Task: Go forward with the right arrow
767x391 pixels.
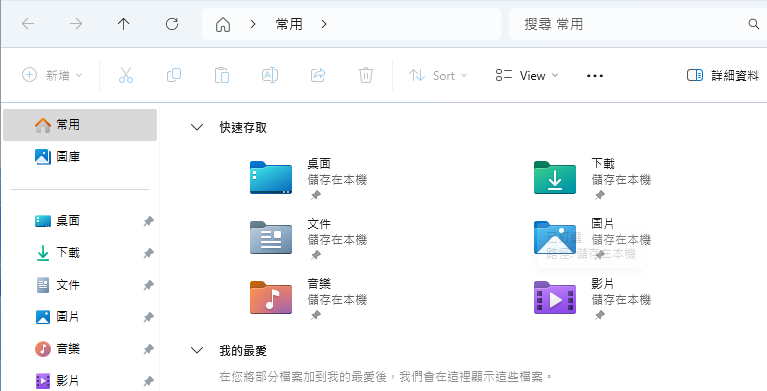Action: click(76, 24)
